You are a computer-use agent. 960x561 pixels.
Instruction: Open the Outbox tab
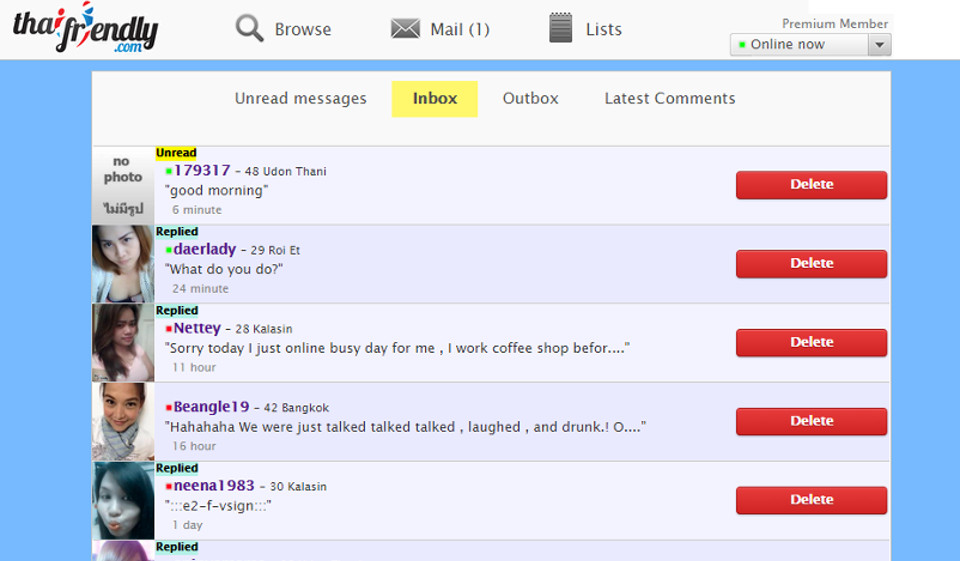click(530, 99)
